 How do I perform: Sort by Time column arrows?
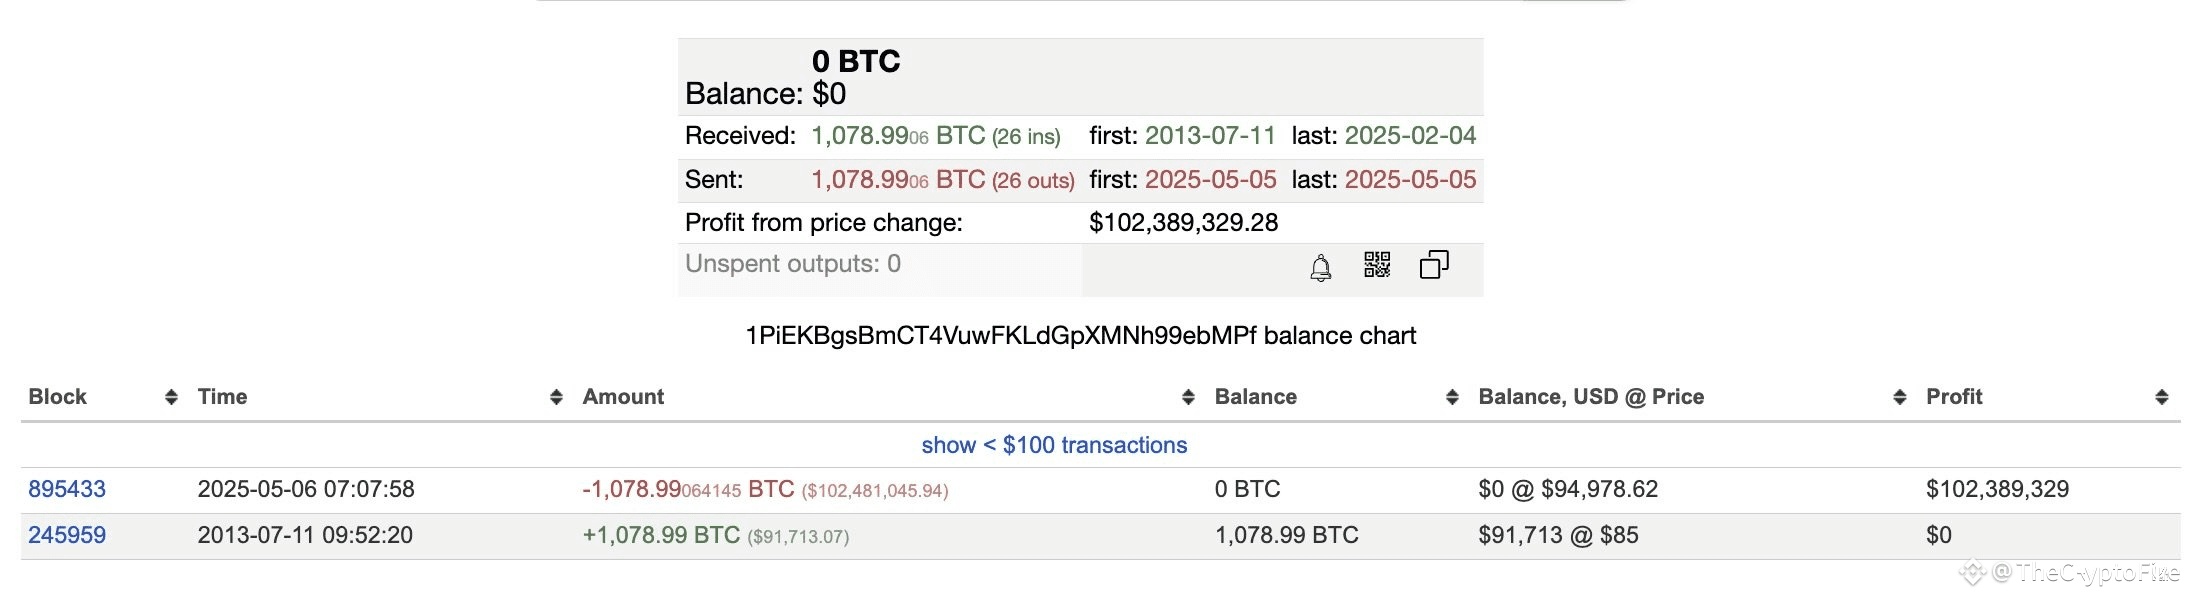pos(556,397)
